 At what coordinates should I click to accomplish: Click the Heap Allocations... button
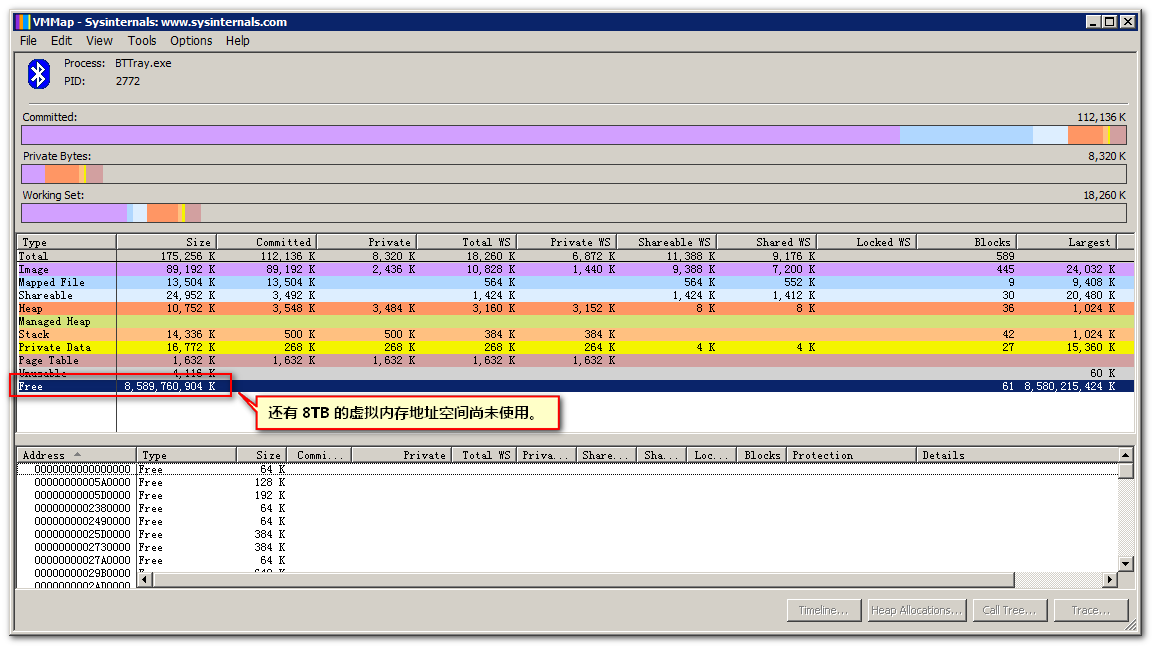(915, 610)
